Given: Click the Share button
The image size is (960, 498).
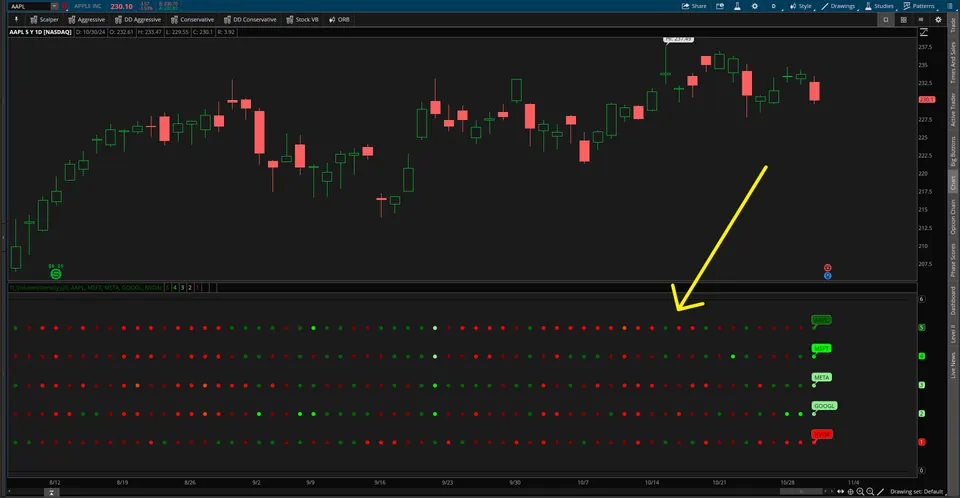Looking at the screenshot, I should pos(694,6).
